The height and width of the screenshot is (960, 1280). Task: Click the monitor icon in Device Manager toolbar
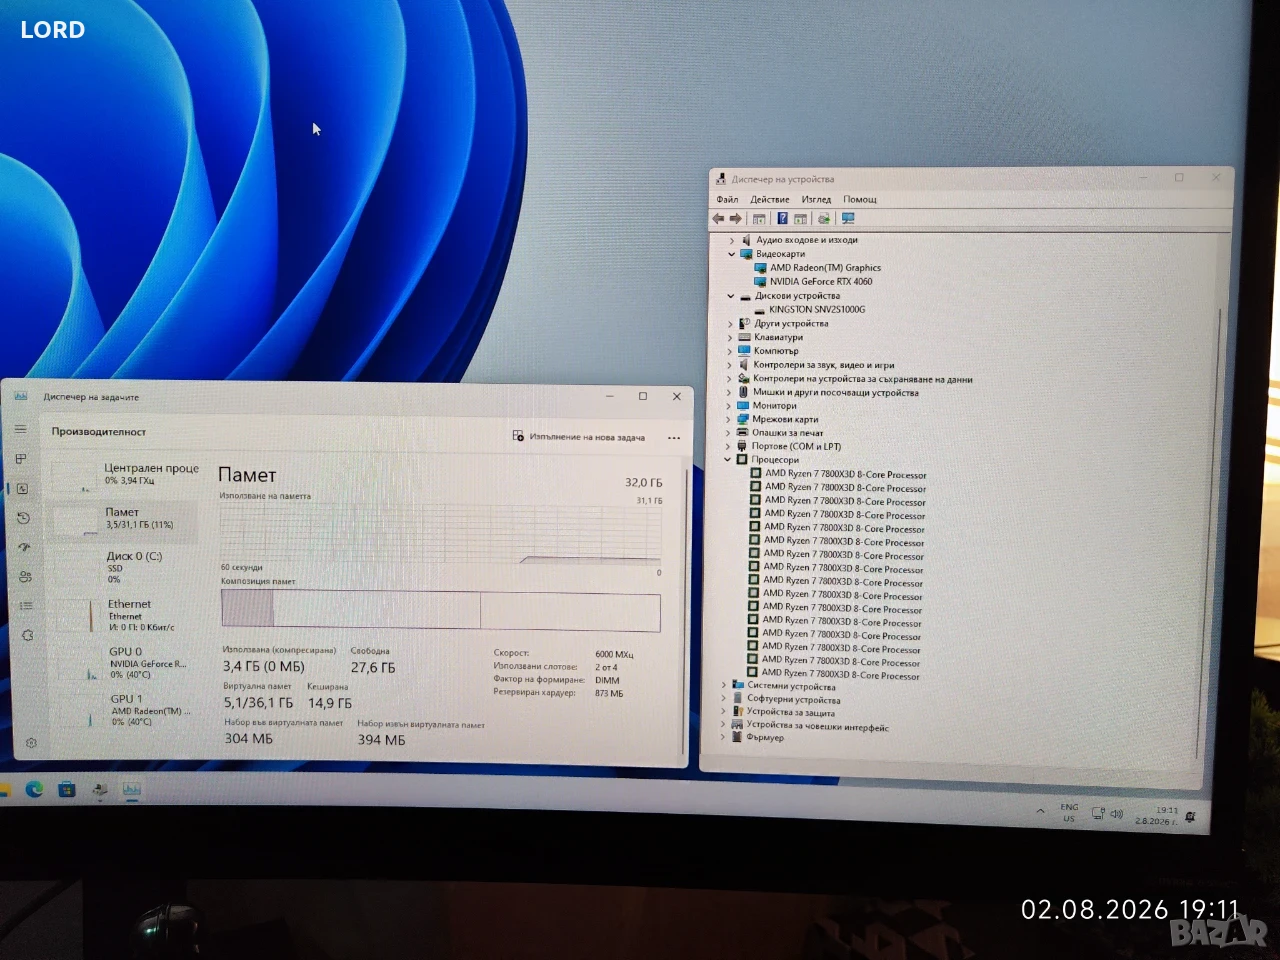pos(849,219)
